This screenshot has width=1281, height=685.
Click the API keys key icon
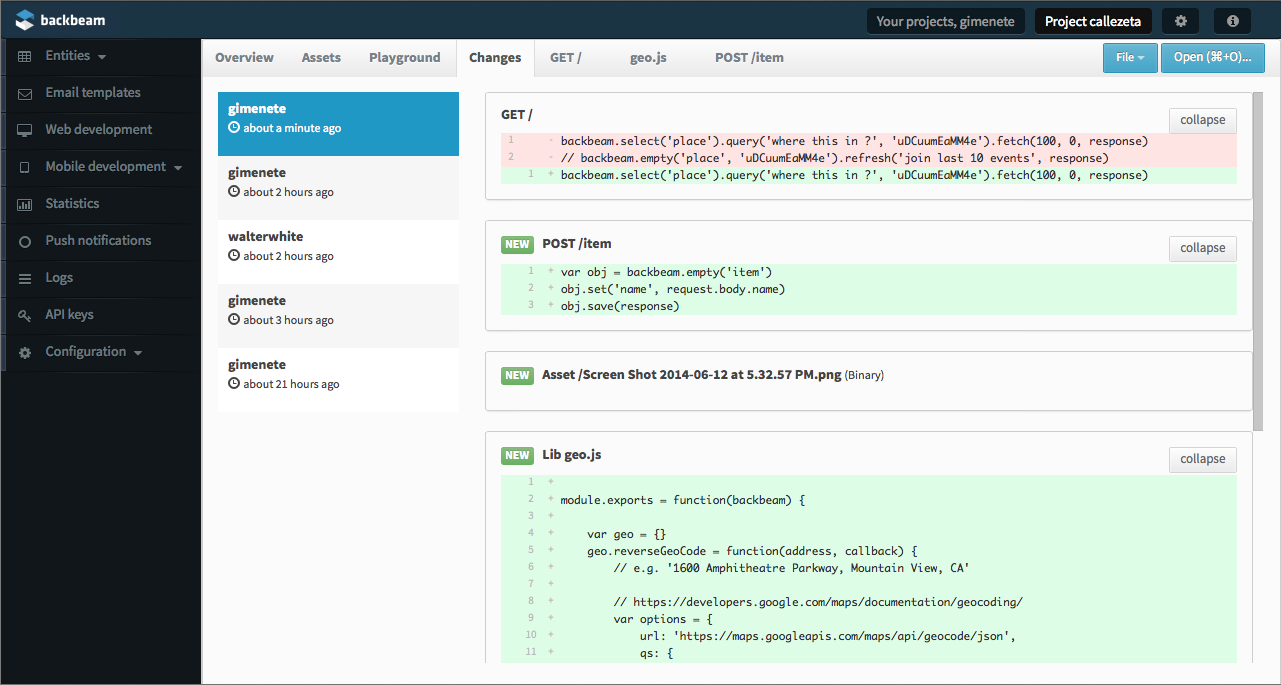(x=25, y=315)
